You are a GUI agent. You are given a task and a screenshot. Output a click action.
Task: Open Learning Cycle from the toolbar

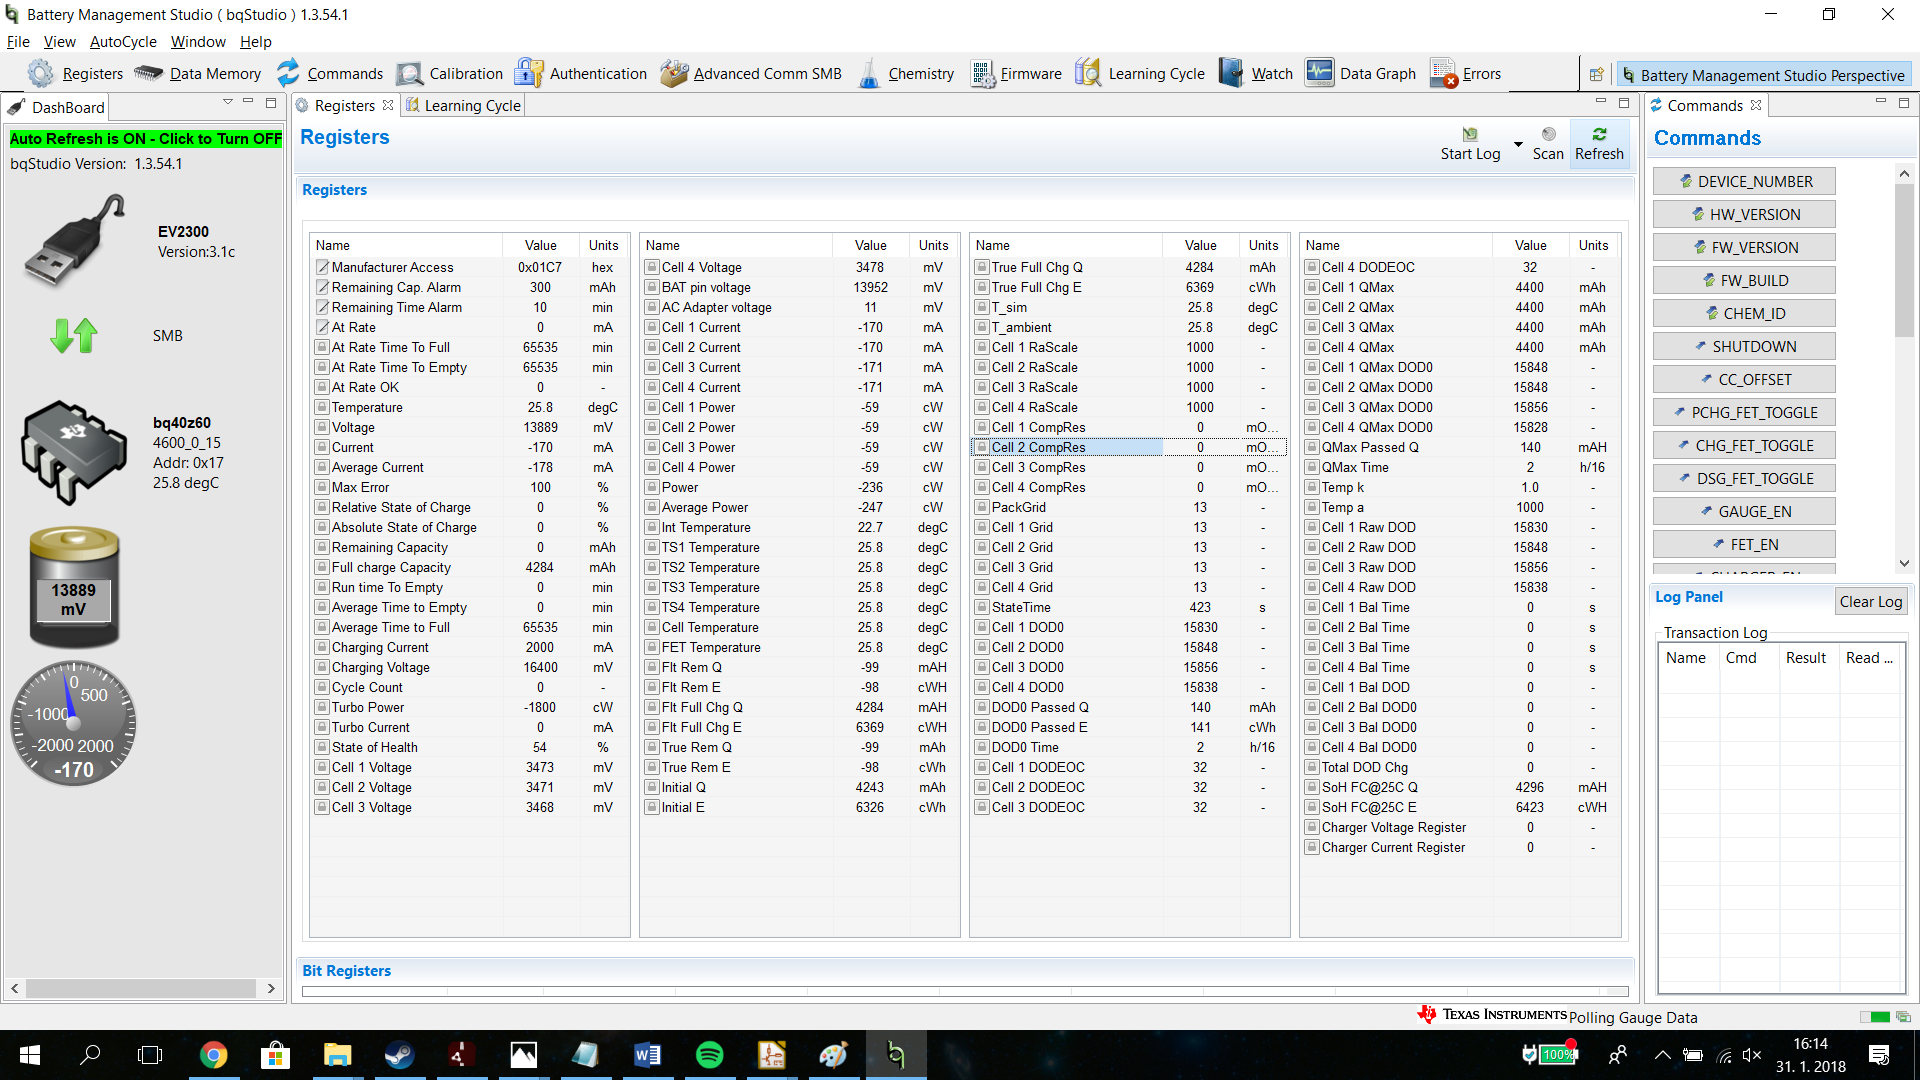(1139, 73)
